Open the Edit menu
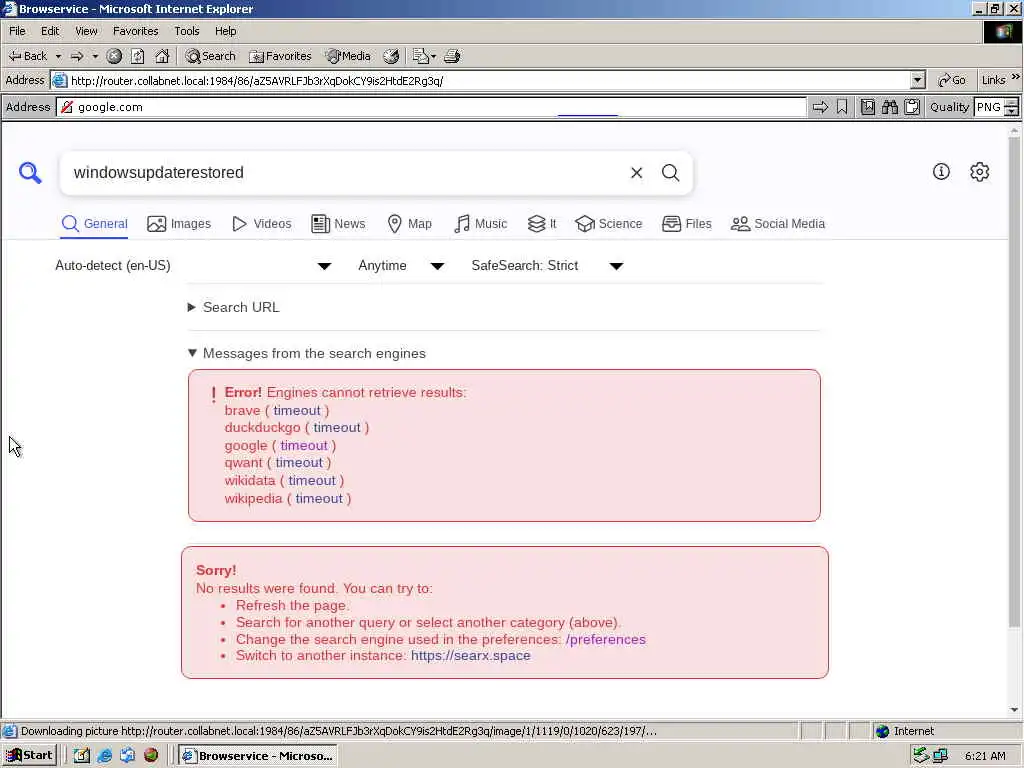1024x768 pixels. (x=50, y=31)
